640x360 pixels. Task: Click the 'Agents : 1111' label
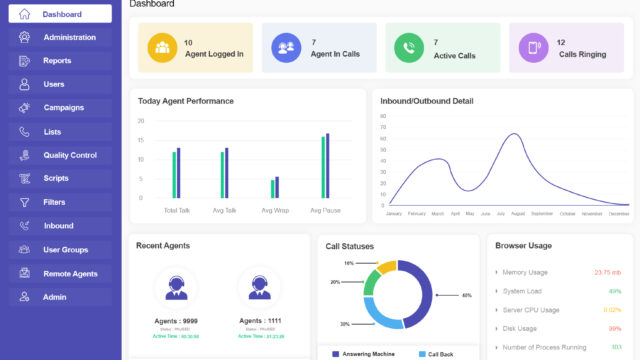coord(260,321)
